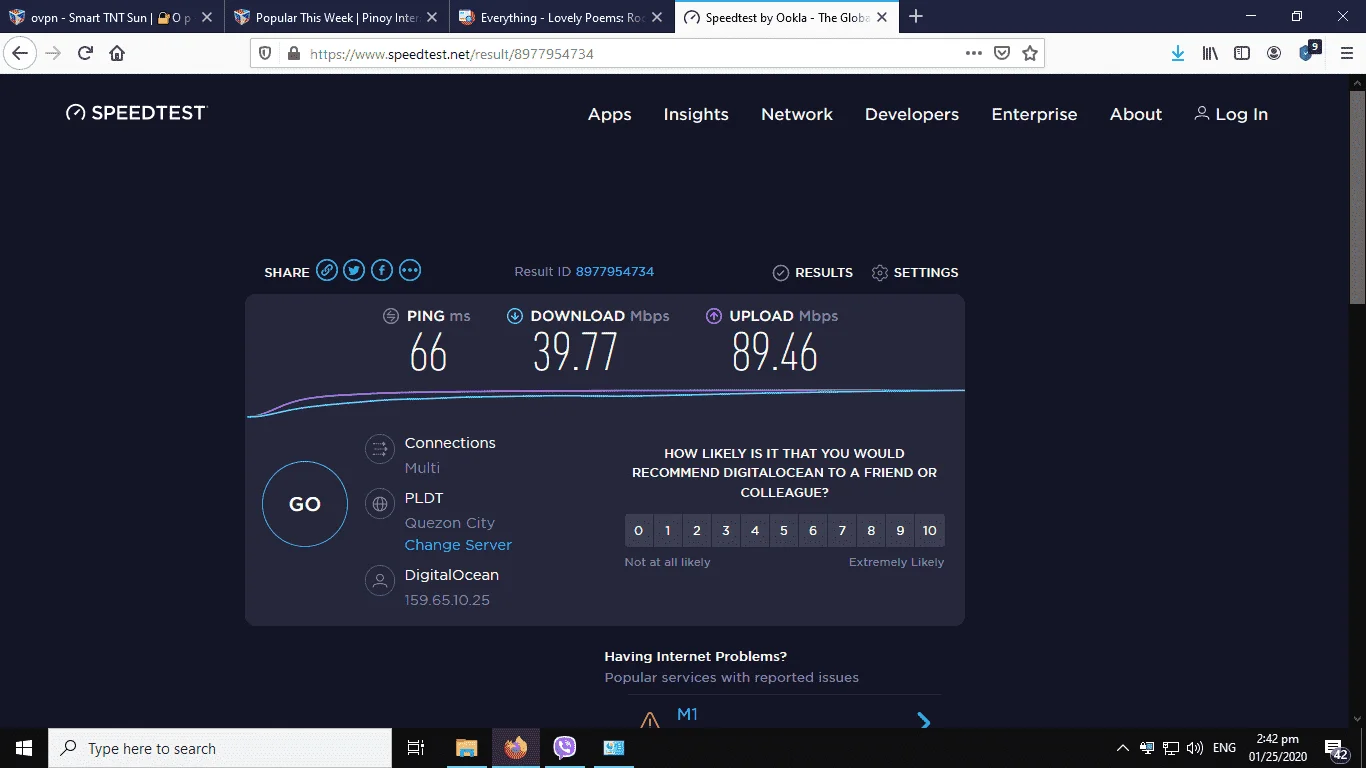Switch to Popular This Week tab
This screenshot has height=768, width=1366.
(337, 17)
